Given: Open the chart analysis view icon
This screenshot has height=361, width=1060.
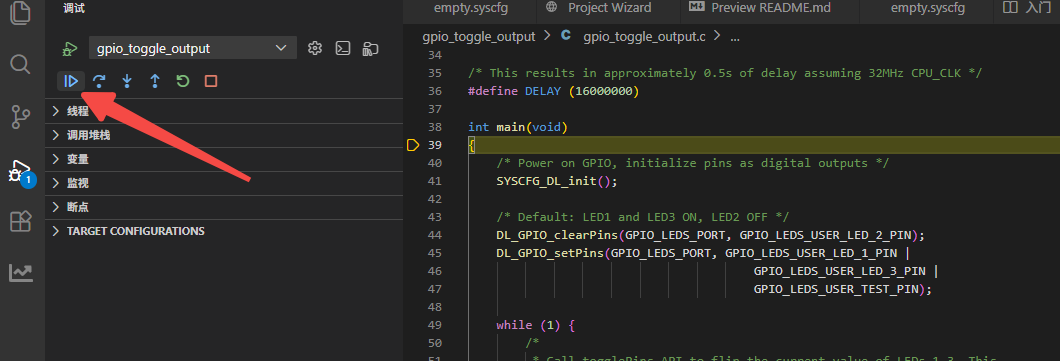Looking at the screenshot, I should 21,272.
